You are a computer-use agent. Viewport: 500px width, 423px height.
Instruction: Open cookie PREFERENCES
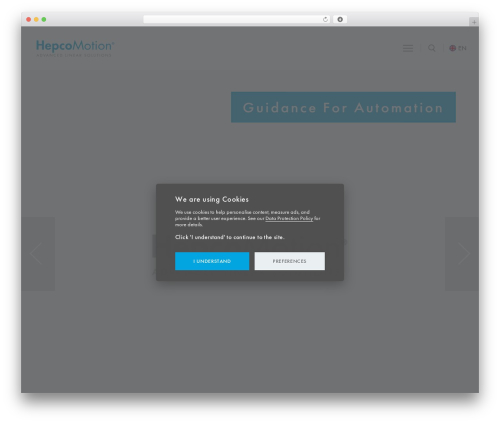(290, 261)
